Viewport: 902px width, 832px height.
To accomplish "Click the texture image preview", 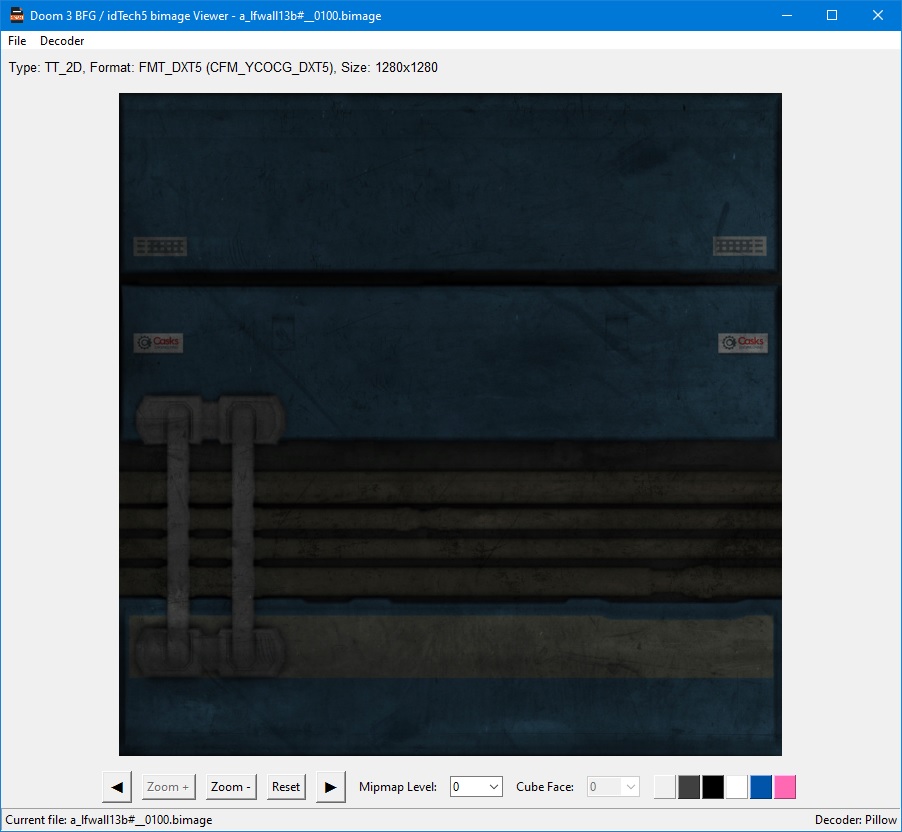I will [x=450, y=425].
